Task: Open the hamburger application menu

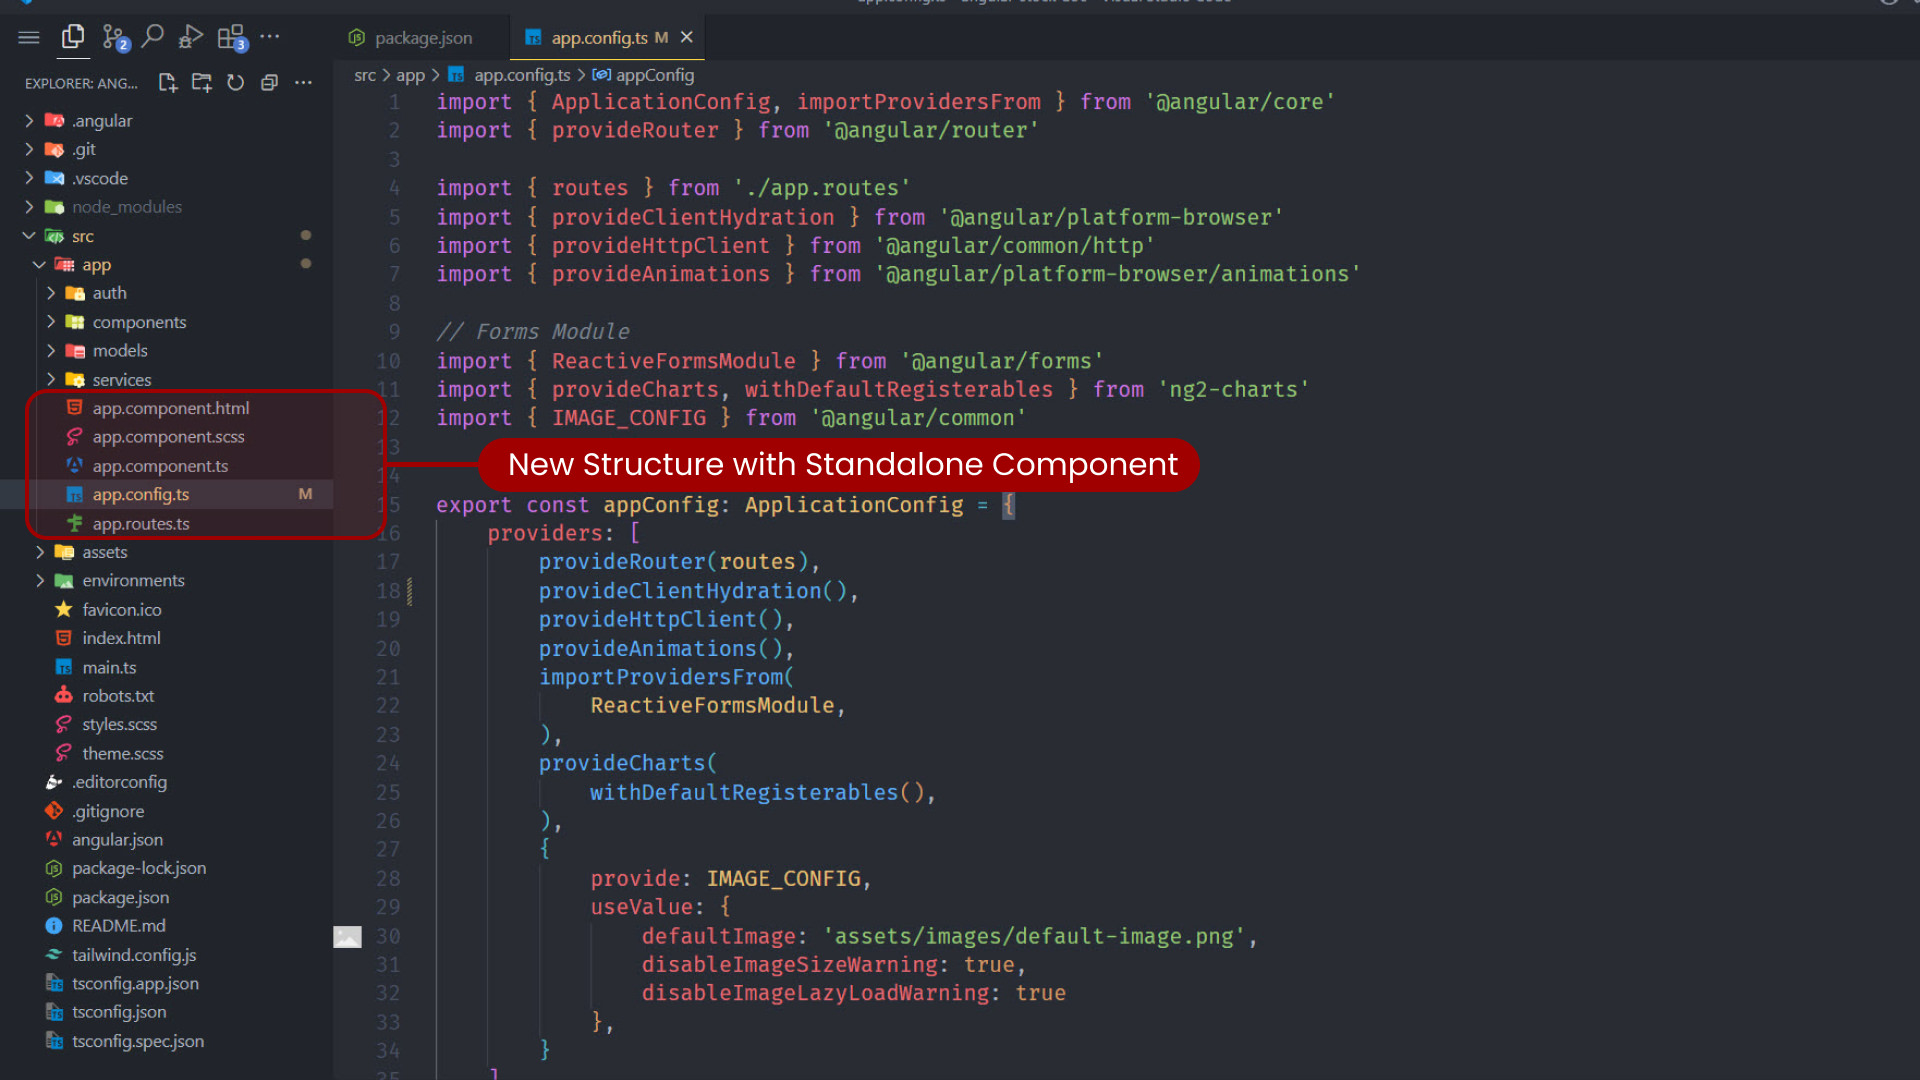Action: (x=29, y=37)
